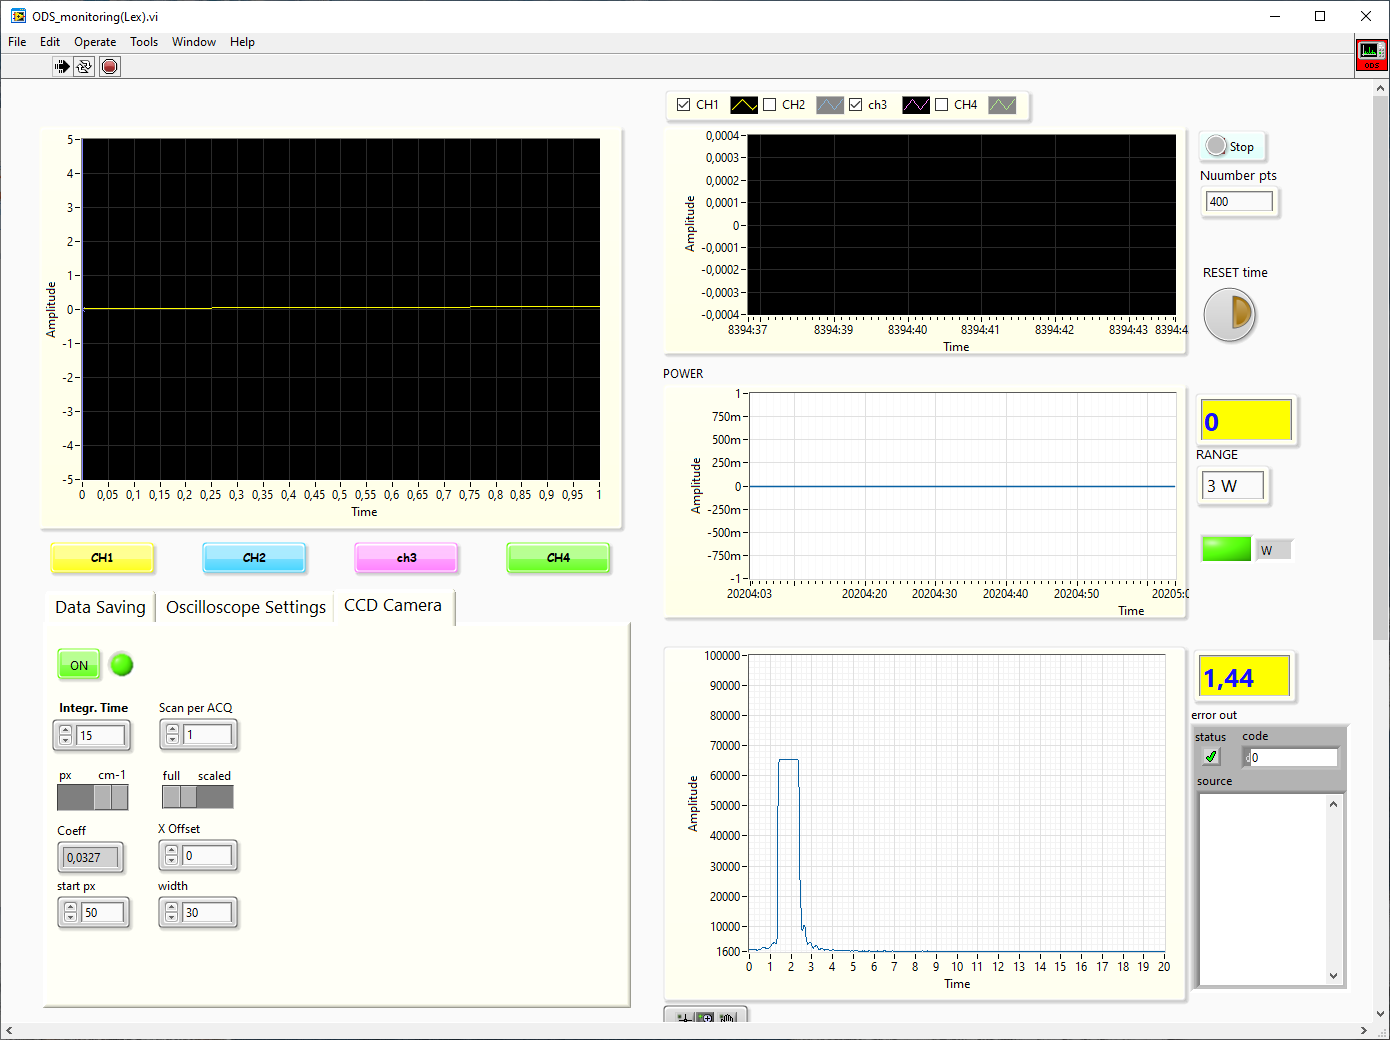Image resolution: width=1390 pixels, height=1040 pixels.
Task: Open the Operate menu
Action: [x=95, y=42]
